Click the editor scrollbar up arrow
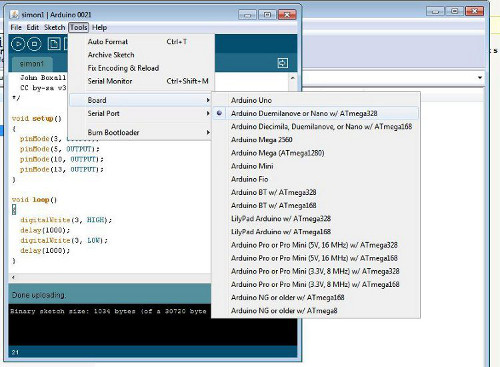The height and width of the screenshot is (367, 500). [x=292, y=78]
